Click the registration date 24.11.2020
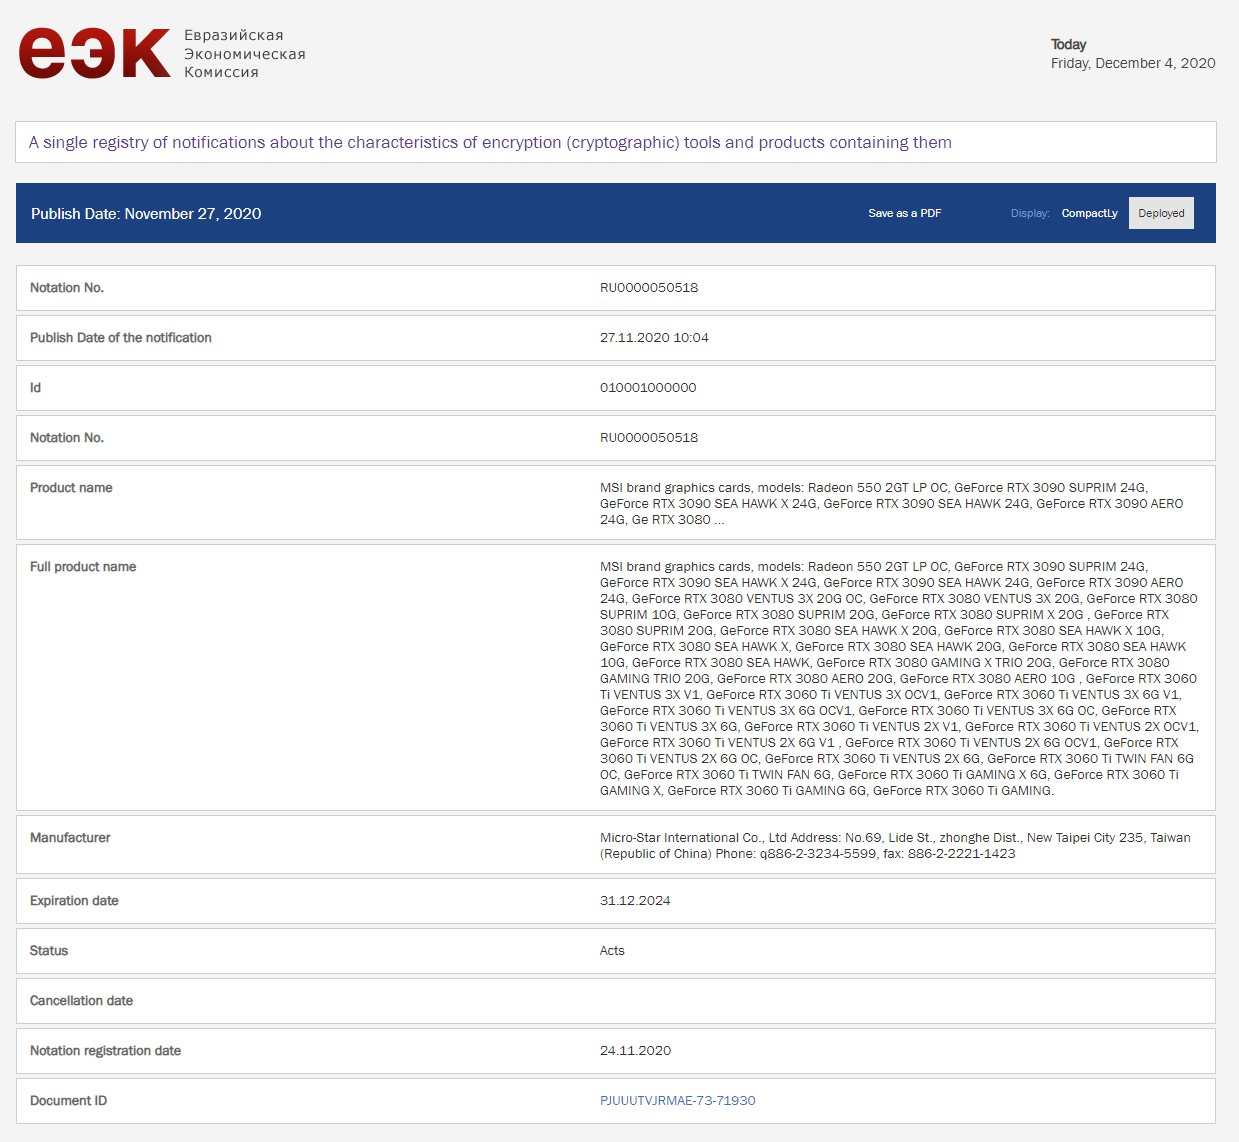Image resolution: width=1239 pixels, height=1142 pixels. pyautogui.click(x=635, y=1051)
